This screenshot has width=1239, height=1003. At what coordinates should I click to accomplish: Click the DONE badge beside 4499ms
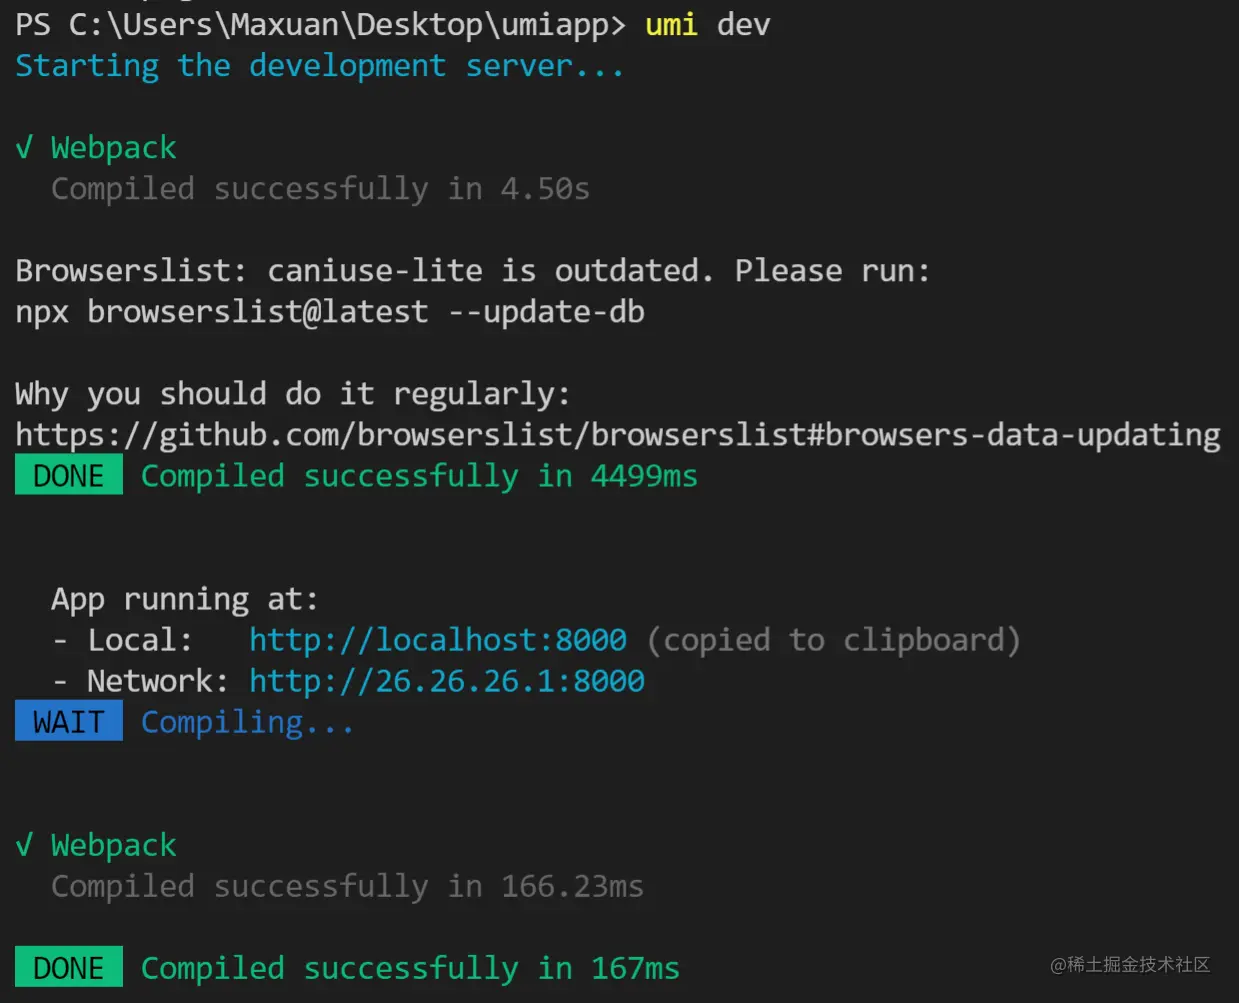pos(69,475)
